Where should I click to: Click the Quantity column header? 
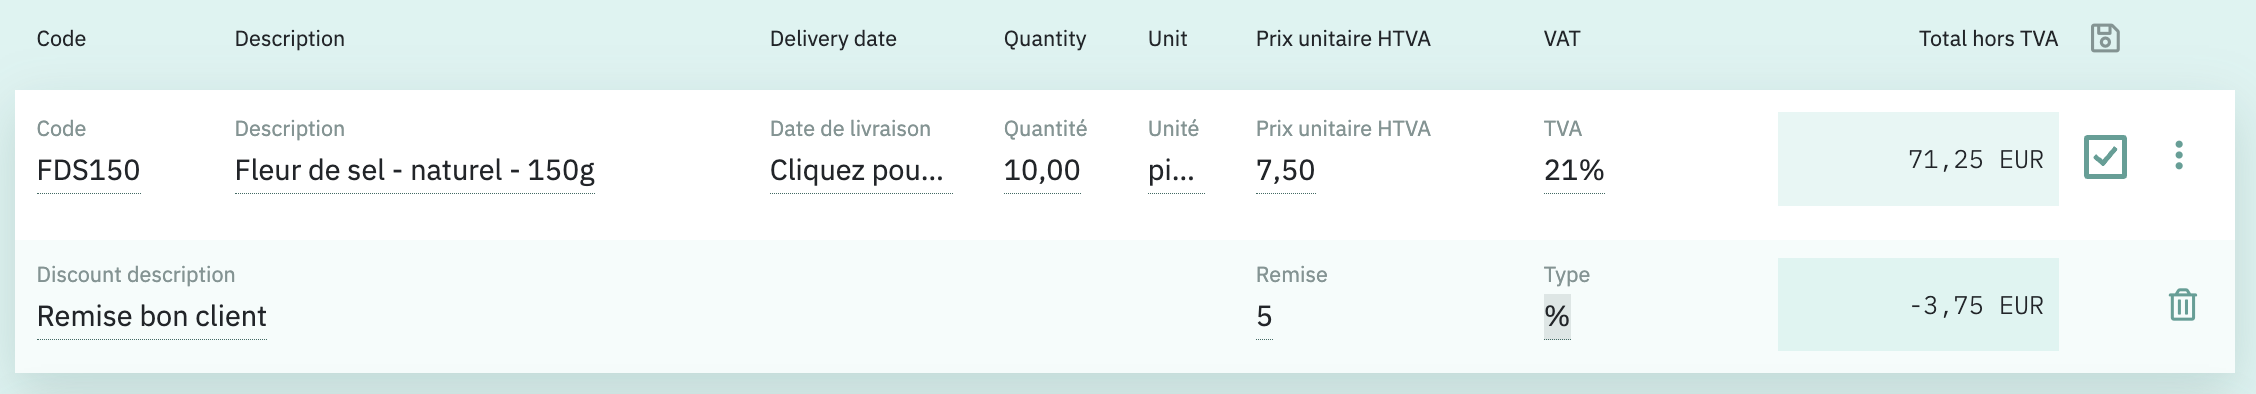(x=1045, y=39)
